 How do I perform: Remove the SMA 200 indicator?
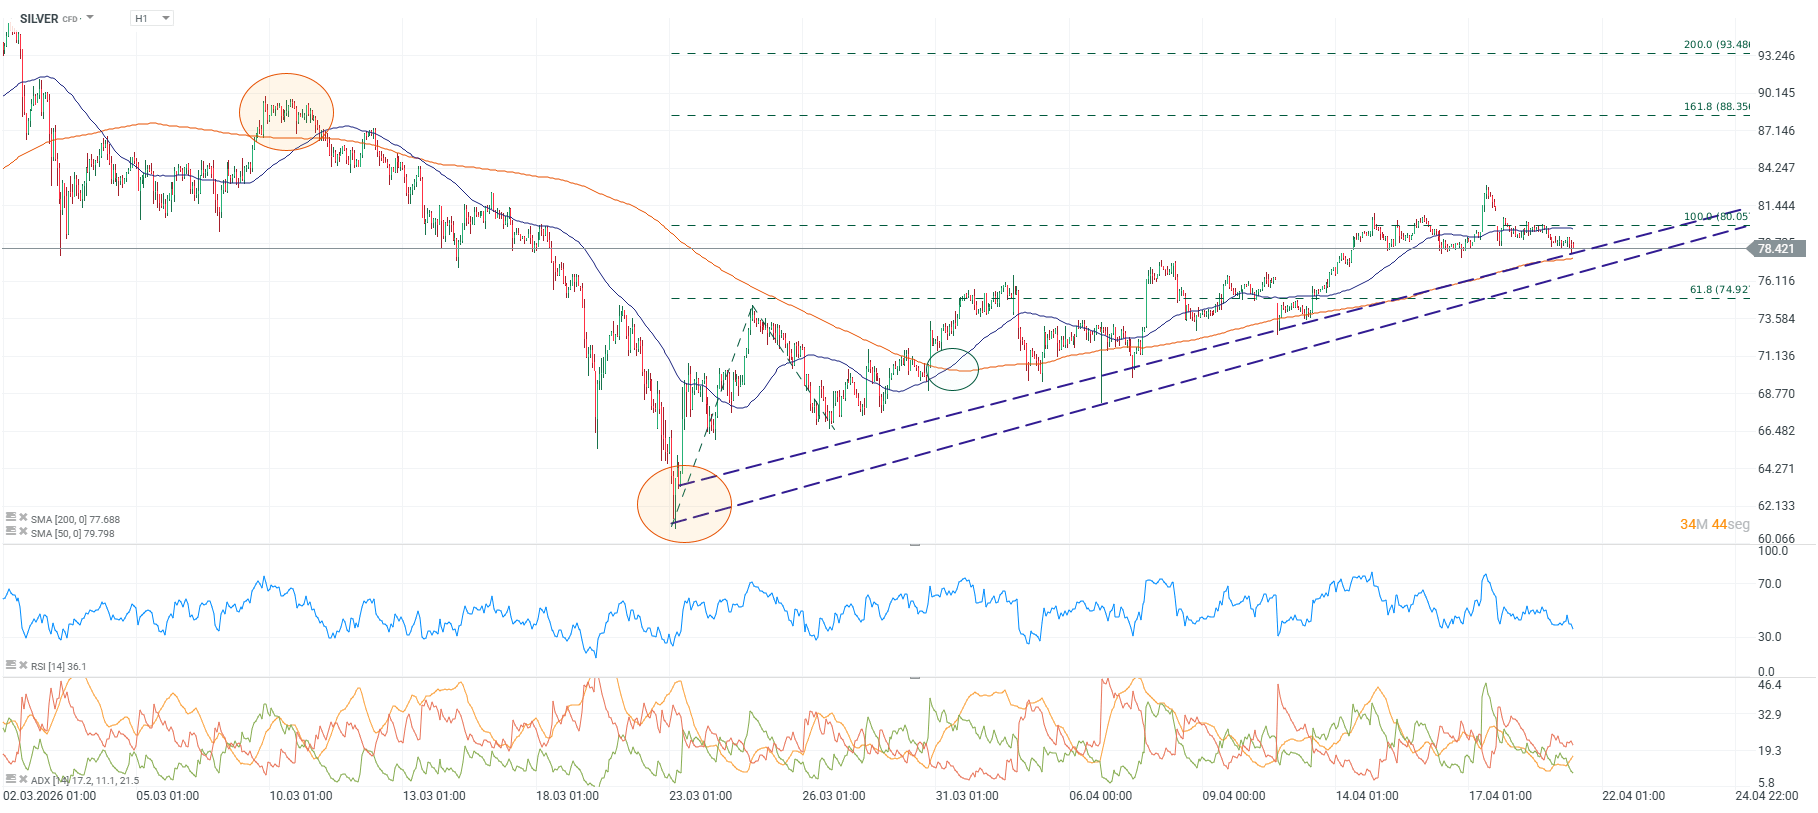pyautogui.click(x=23, y=518)
